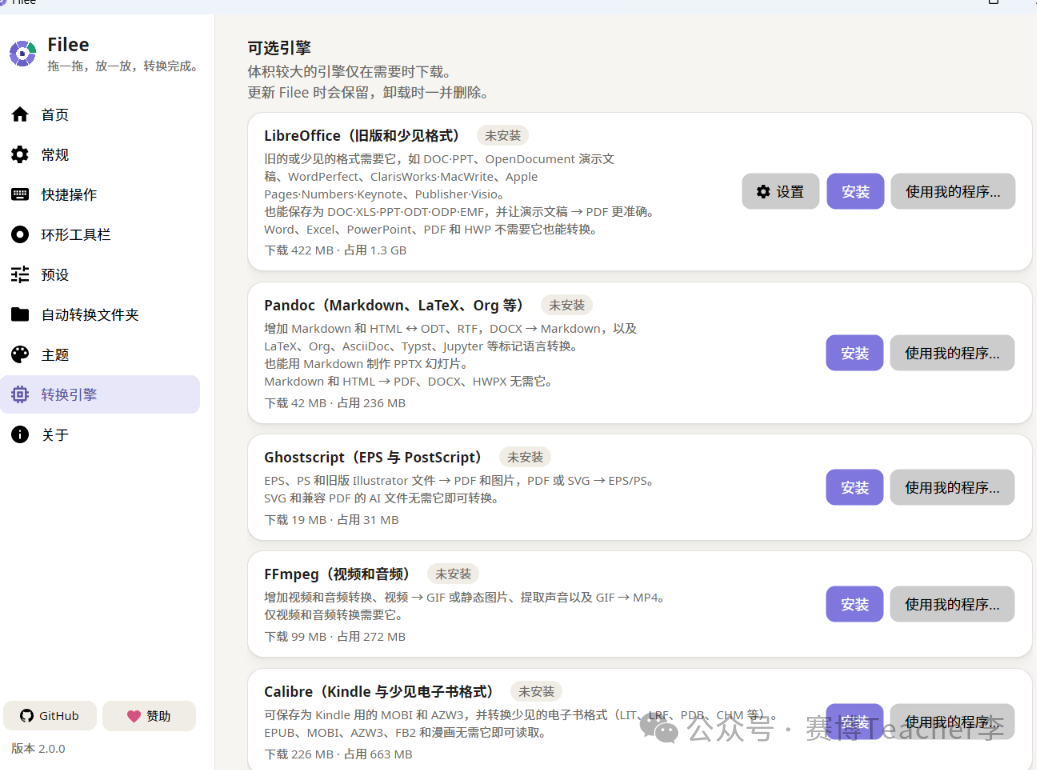Click the 可选引擎 heading

(279, 48)
